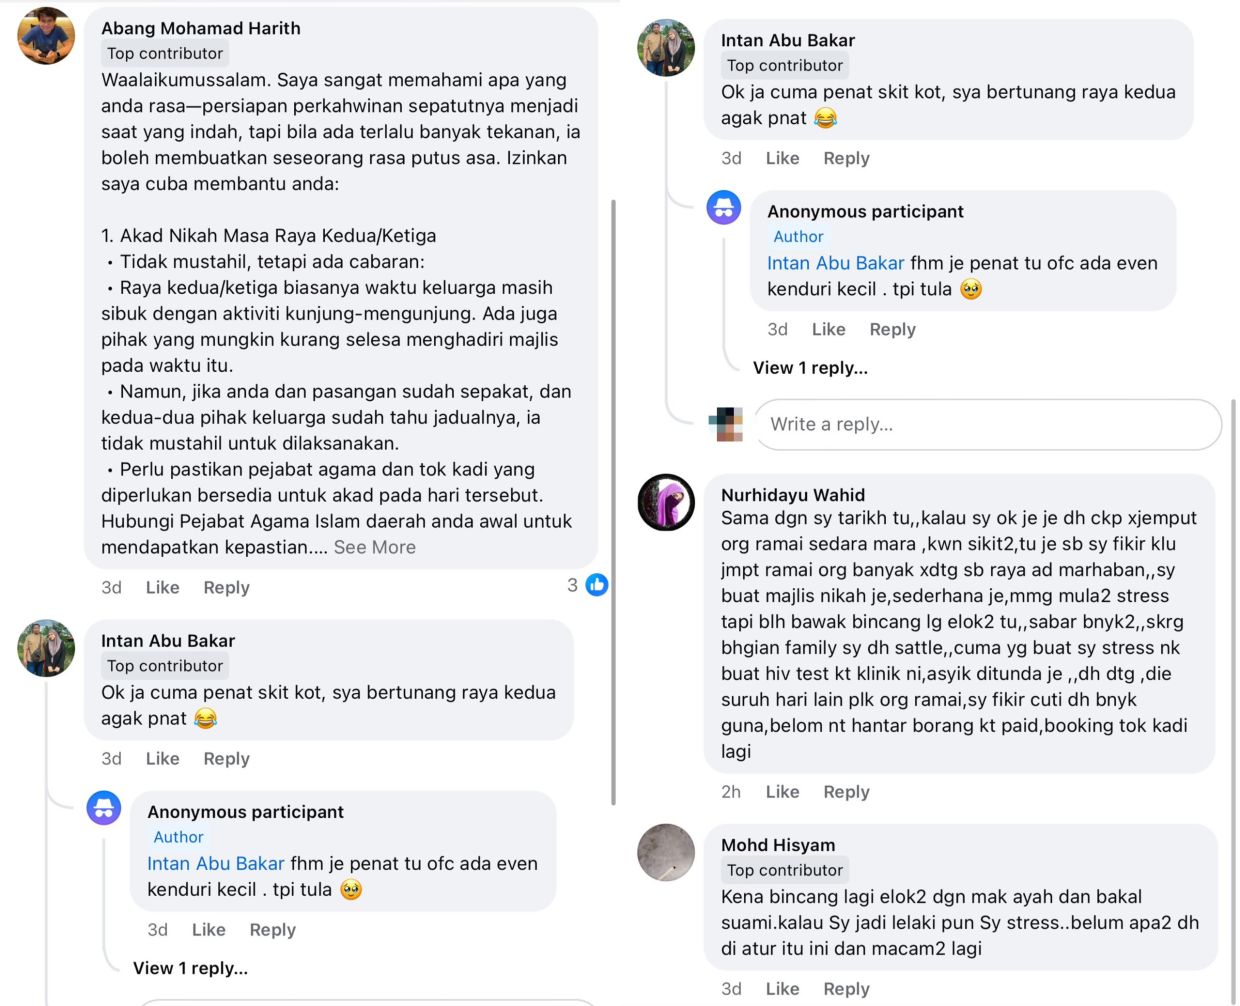Open Mohd Hisyam's avatar

tap(666, 853)
